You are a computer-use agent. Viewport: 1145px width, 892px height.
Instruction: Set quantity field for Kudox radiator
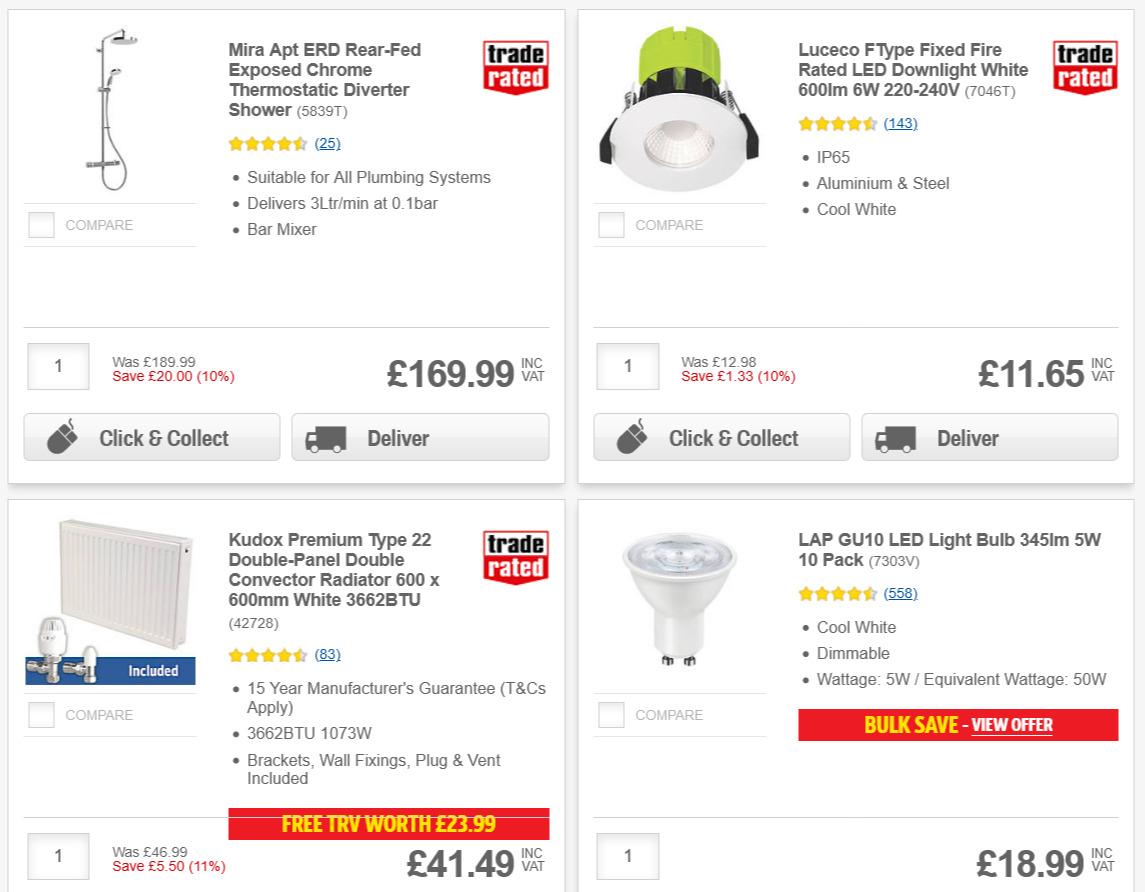pyautogui.click(x=57, y=856)
